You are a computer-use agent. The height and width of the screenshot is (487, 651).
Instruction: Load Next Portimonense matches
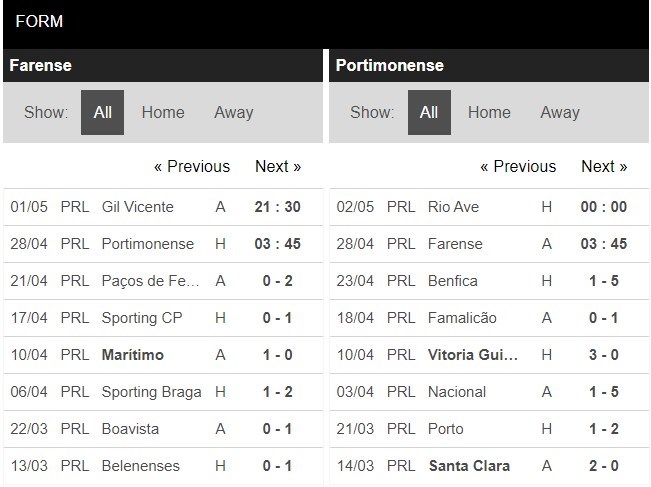coord(604,166)
